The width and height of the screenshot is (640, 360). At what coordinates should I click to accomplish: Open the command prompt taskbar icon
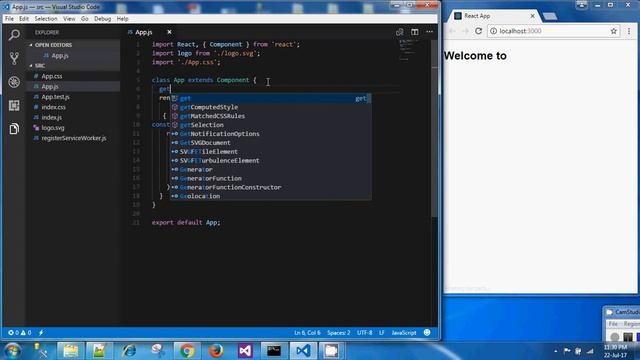pyautogui.click(x=274, y=351)
